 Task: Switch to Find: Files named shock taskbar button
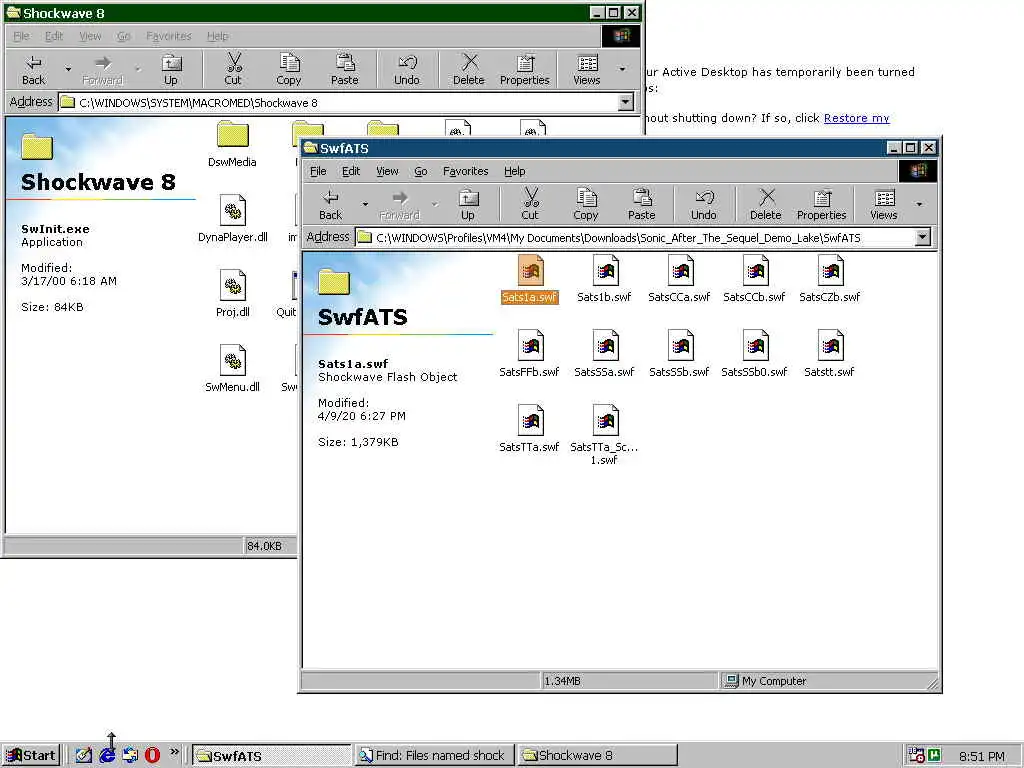coord(434,756)
